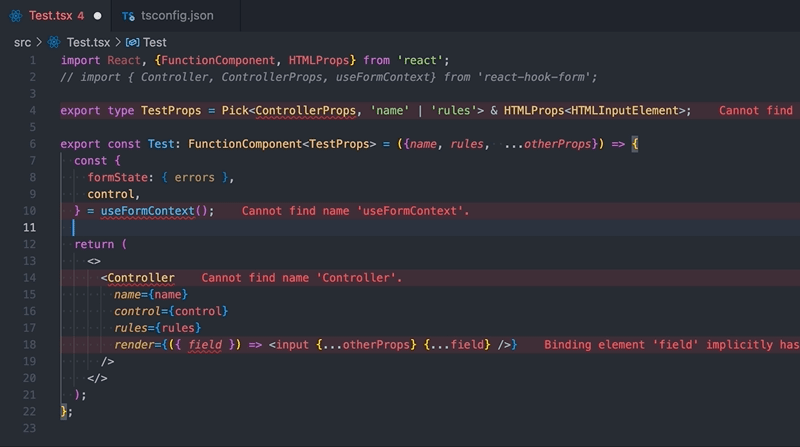Click the React icon in the breadcrumb
The height and width of the screenshot is (447, 800).
54,42
